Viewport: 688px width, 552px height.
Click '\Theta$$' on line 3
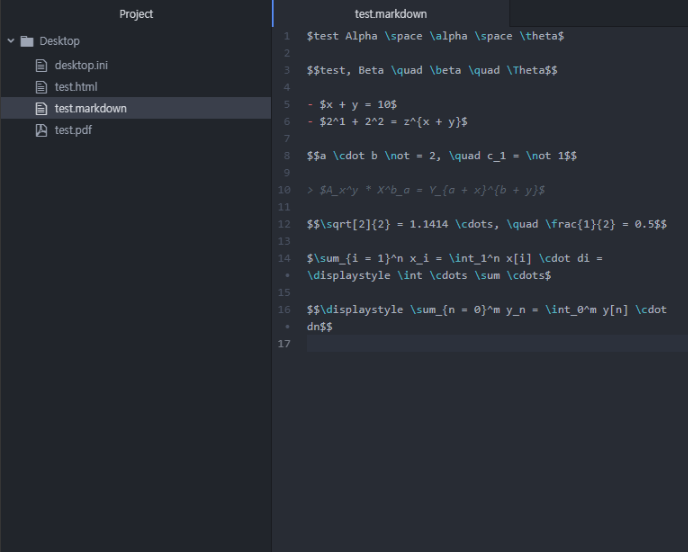coord(532,70)
